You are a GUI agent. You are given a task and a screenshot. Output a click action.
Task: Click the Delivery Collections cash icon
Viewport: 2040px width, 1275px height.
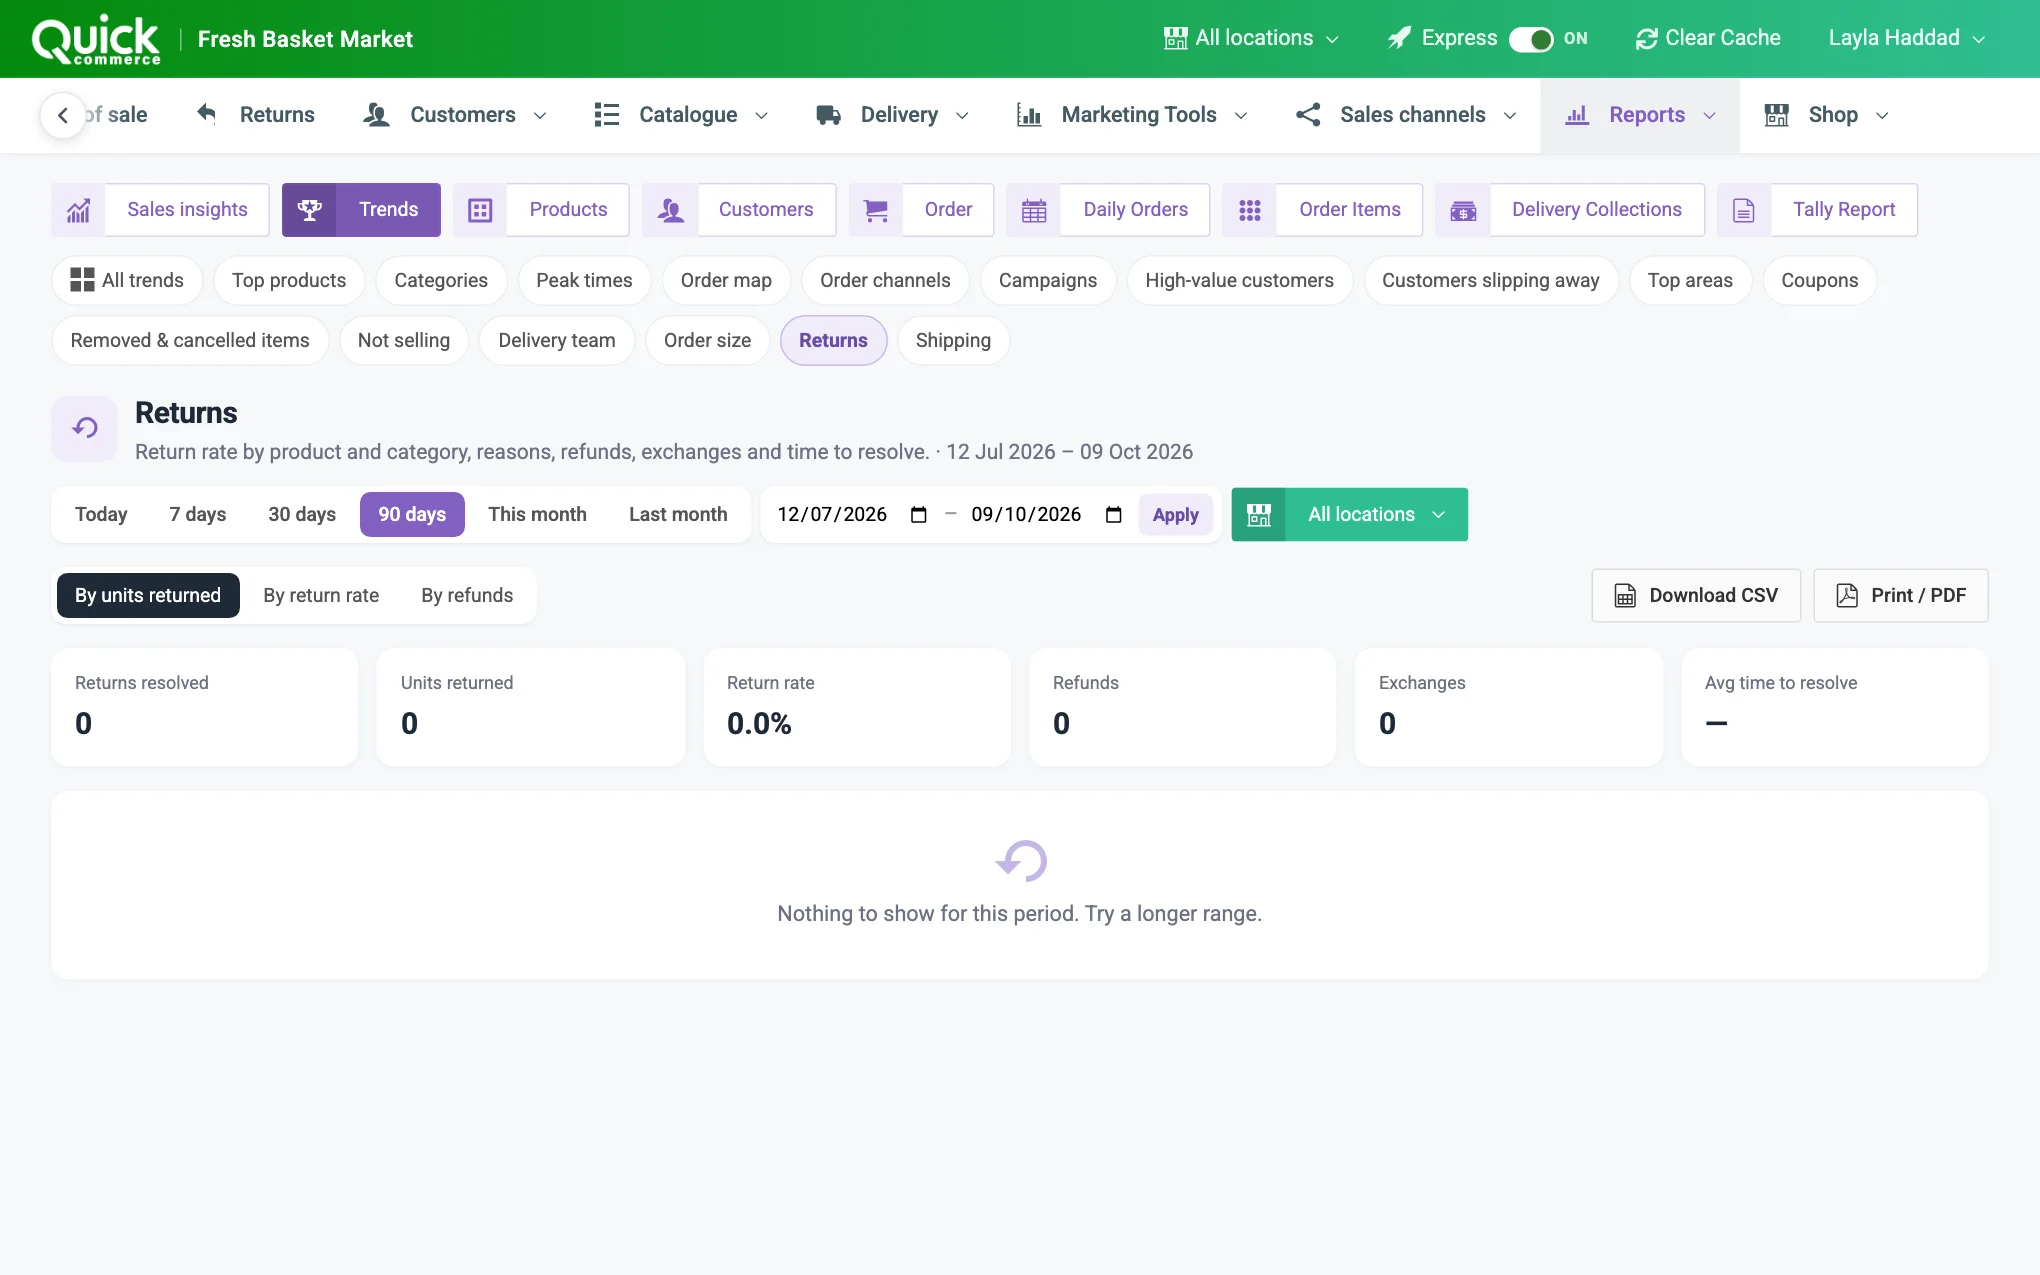[1463, 210]
